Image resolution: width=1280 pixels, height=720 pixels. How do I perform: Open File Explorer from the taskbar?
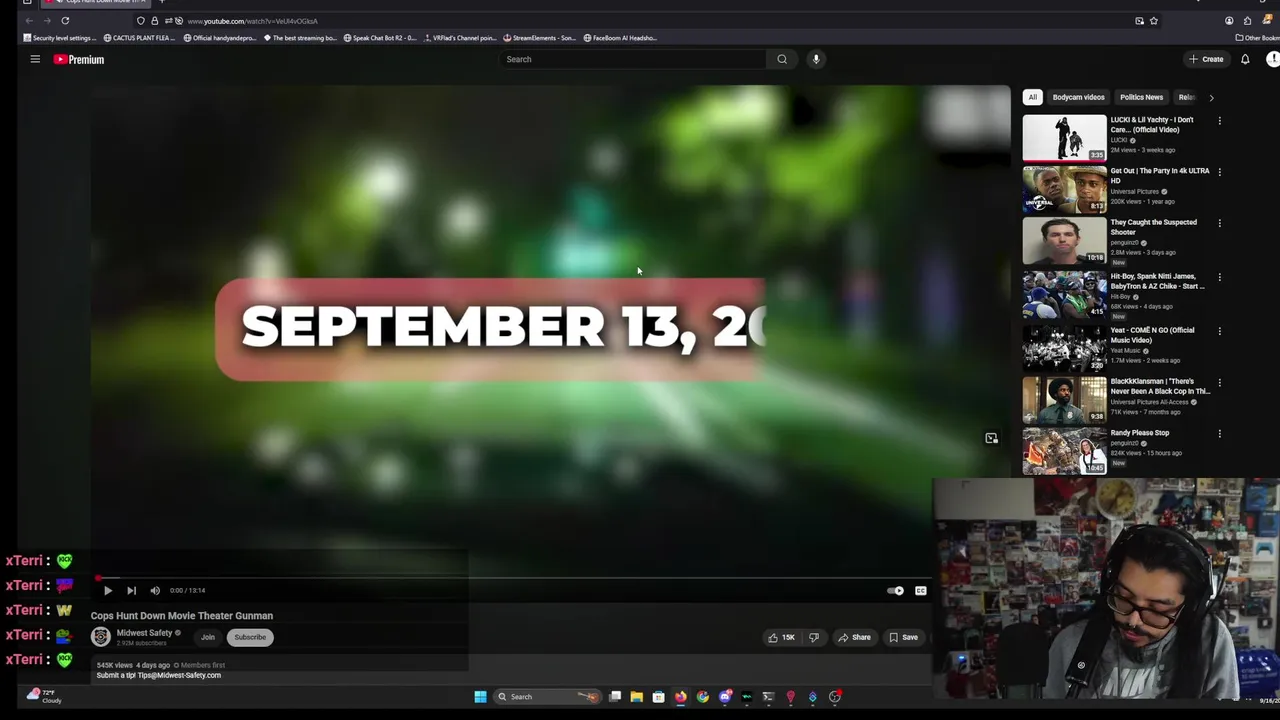(636, 697)
